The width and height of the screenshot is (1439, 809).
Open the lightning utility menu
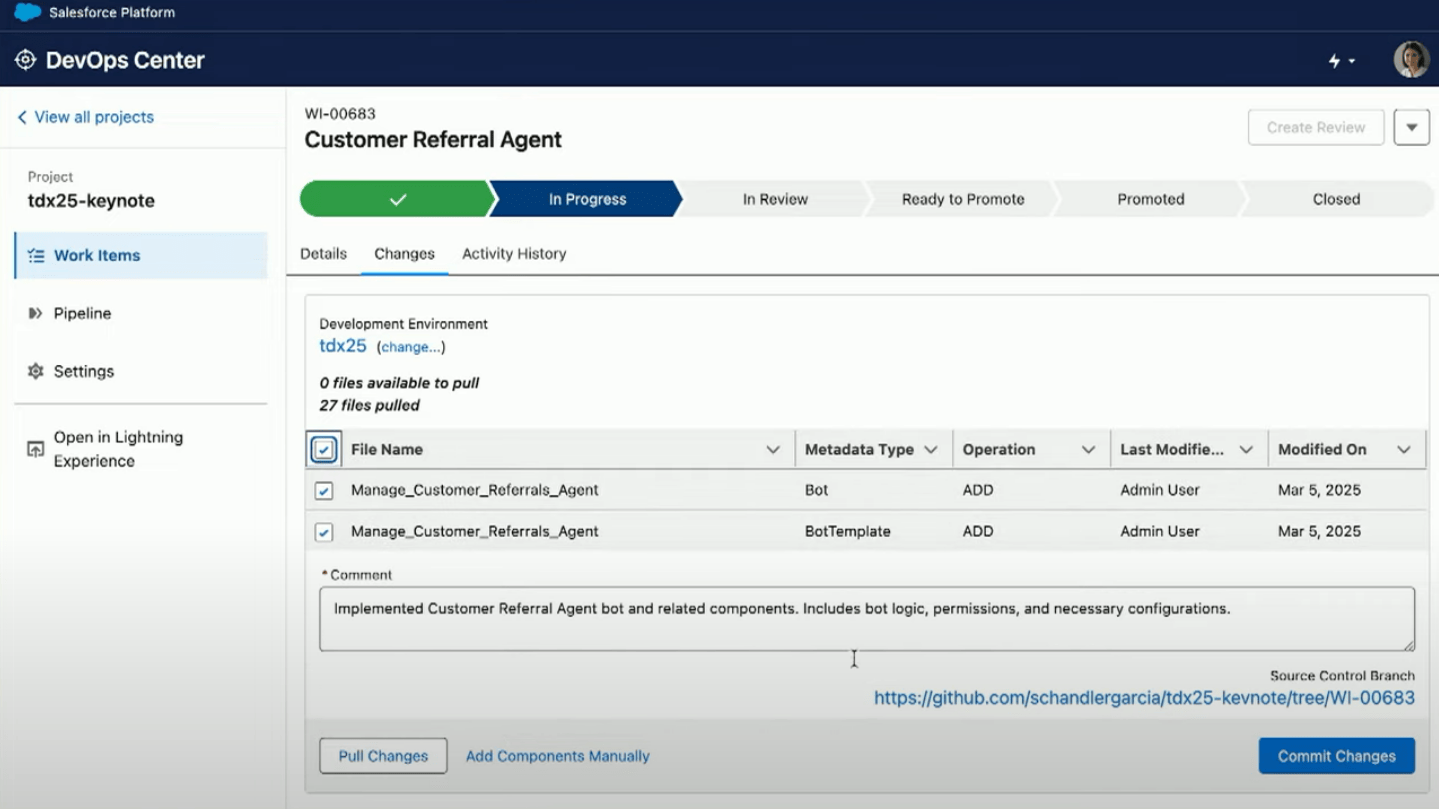[x=1340, y=60]
